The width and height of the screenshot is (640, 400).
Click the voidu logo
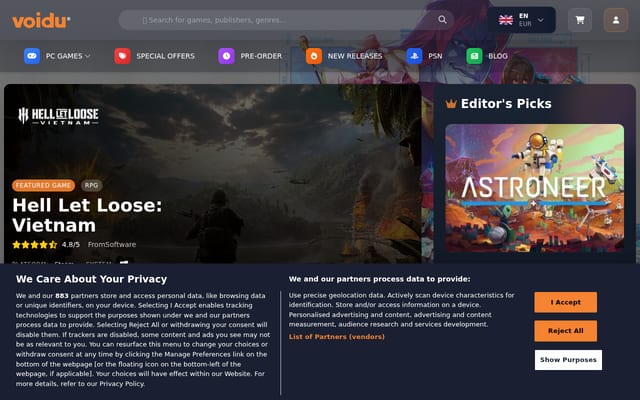[x=41, y=20]
